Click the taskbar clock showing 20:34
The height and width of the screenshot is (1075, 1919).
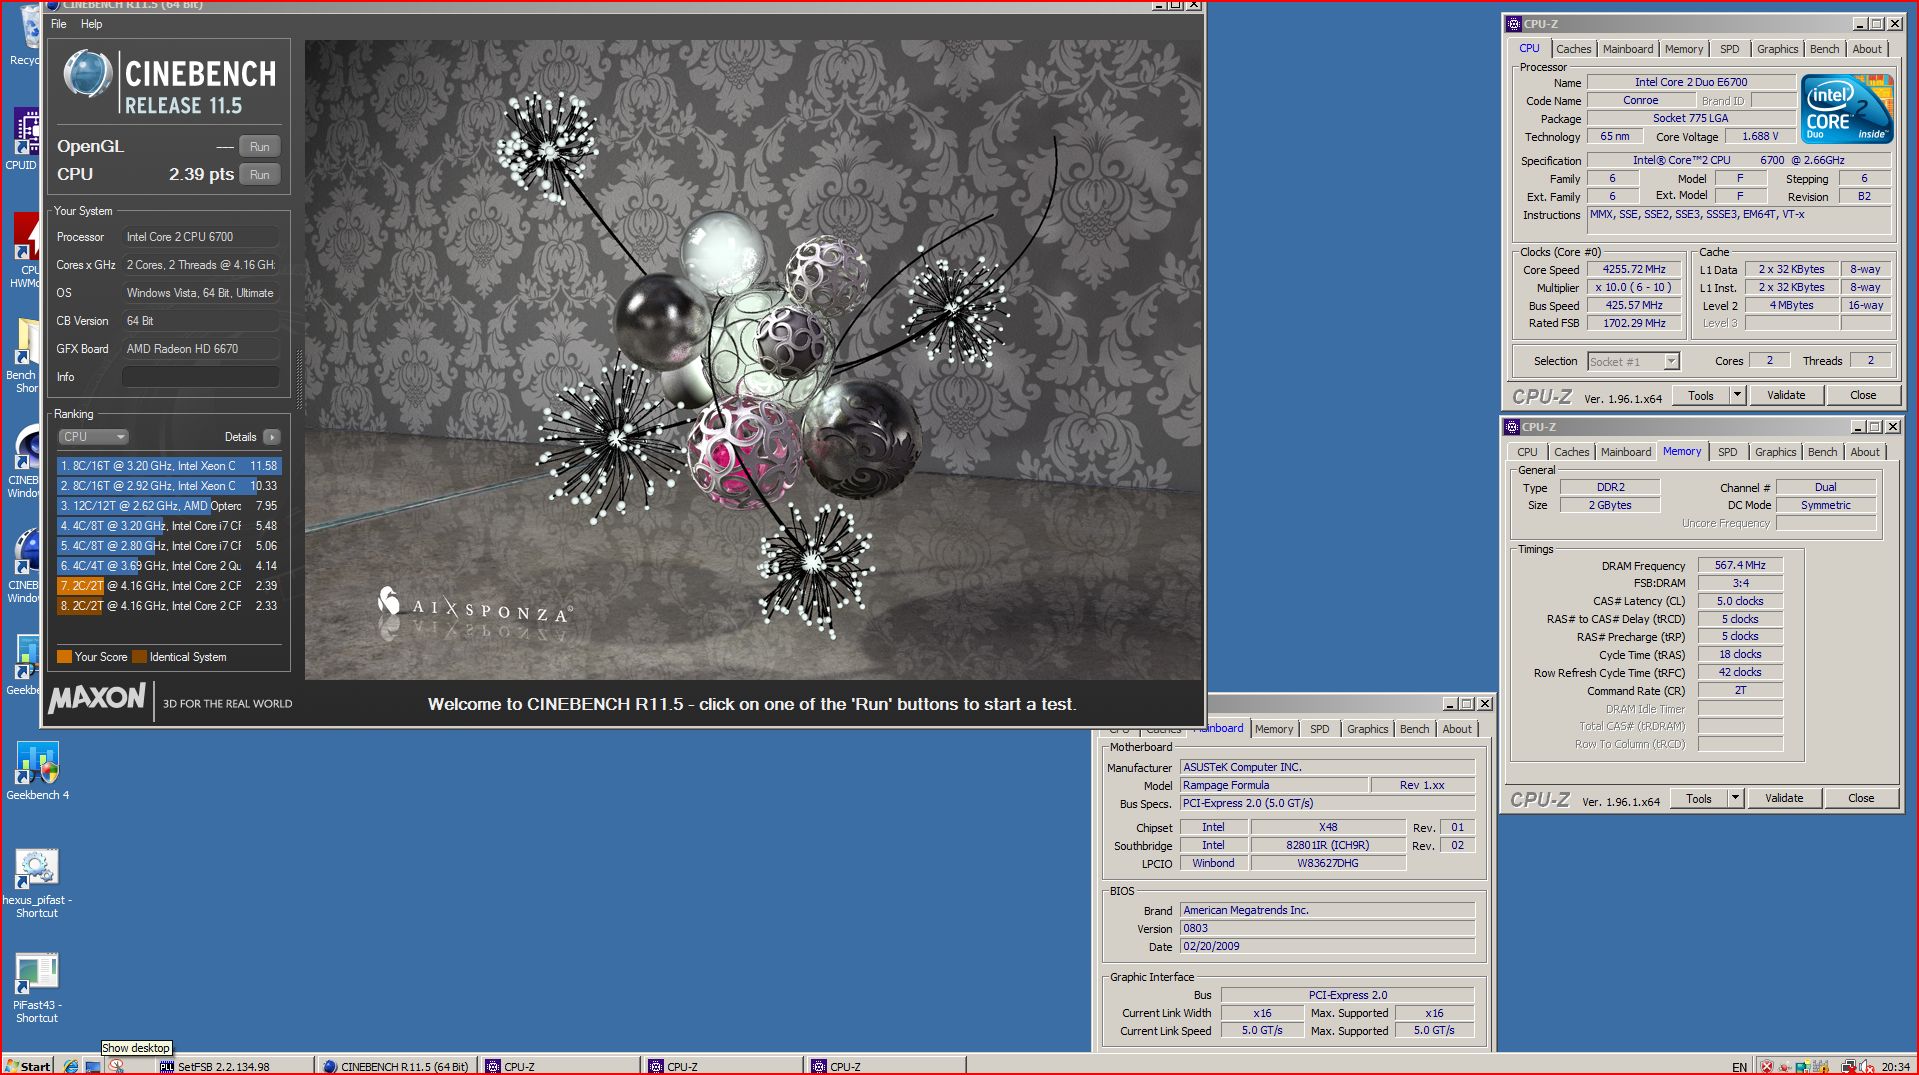click(x=1895, y=1067)
